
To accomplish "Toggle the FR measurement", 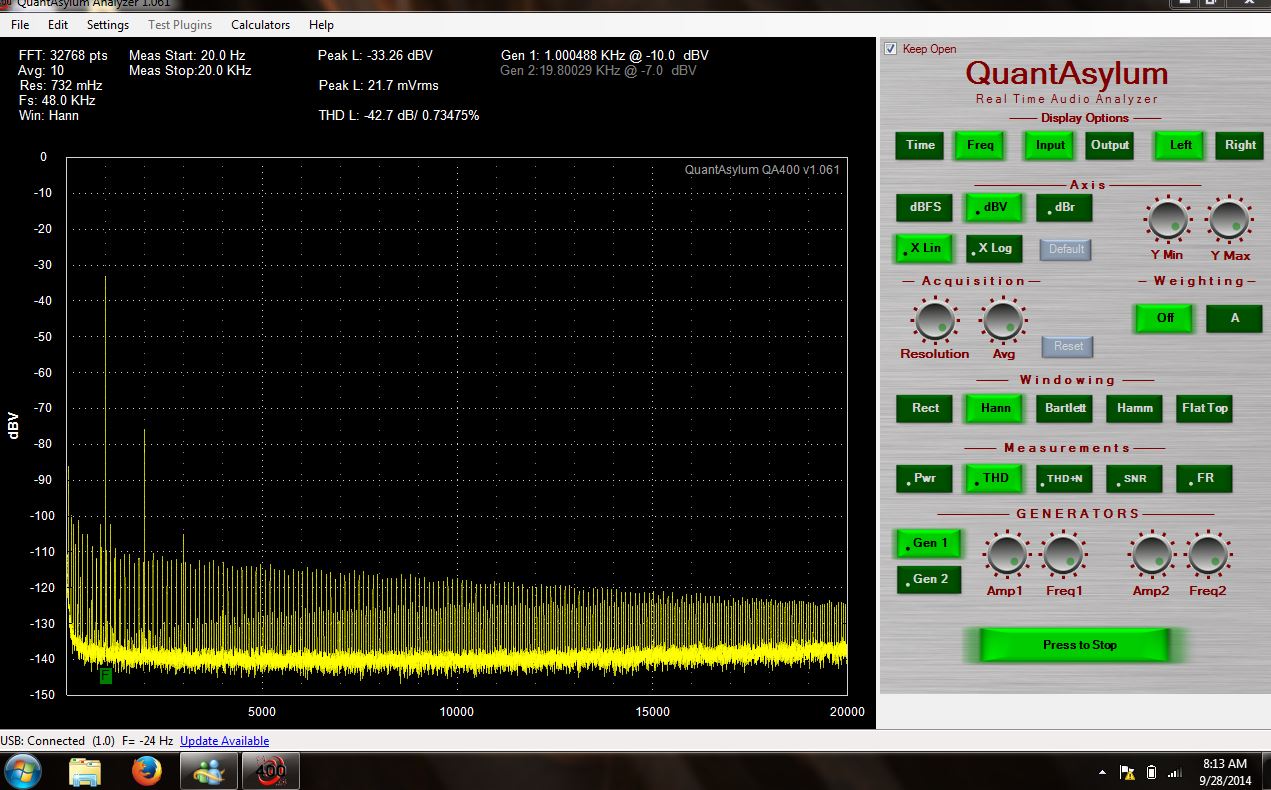I will click(1204, 478).
